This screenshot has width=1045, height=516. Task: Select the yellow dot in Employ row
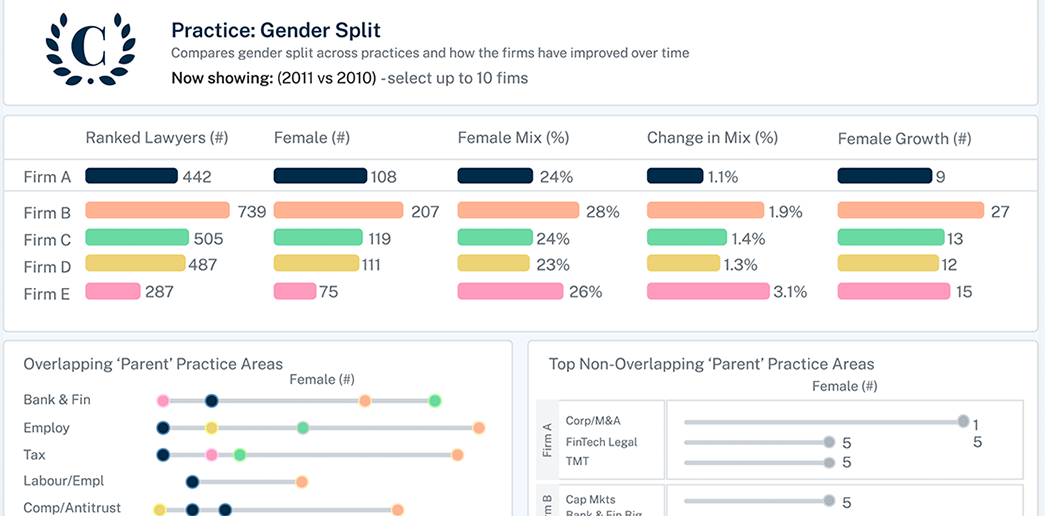point(211,428)
